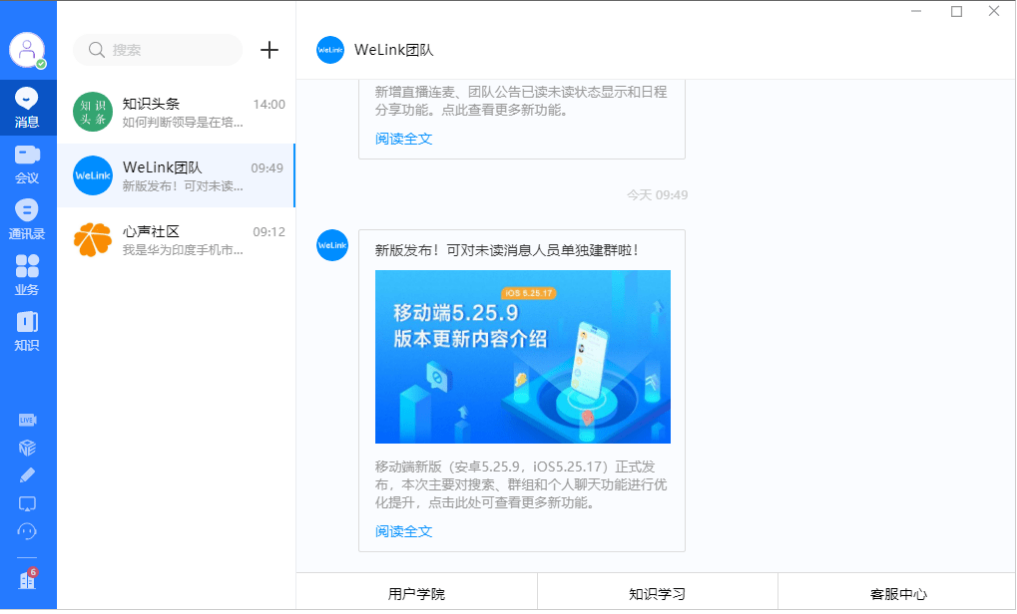Open the LIVE broadcast icon in sidebar
This screenshot has width=1017, height=614.
(27, 420)
